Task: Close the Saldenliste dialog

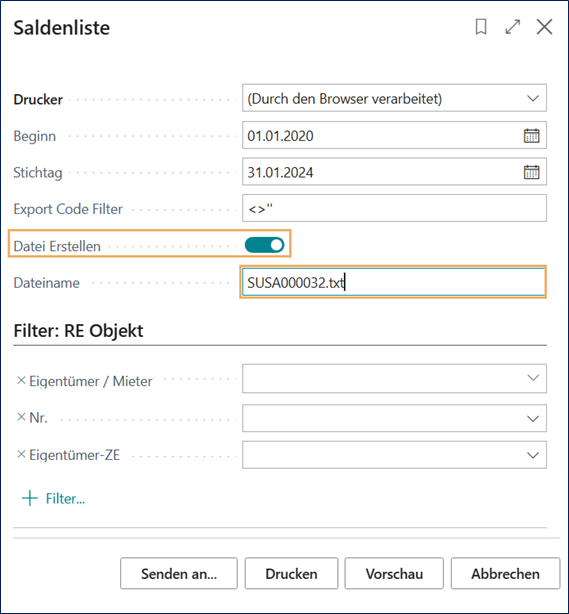Action: click(x=544, y=27)
